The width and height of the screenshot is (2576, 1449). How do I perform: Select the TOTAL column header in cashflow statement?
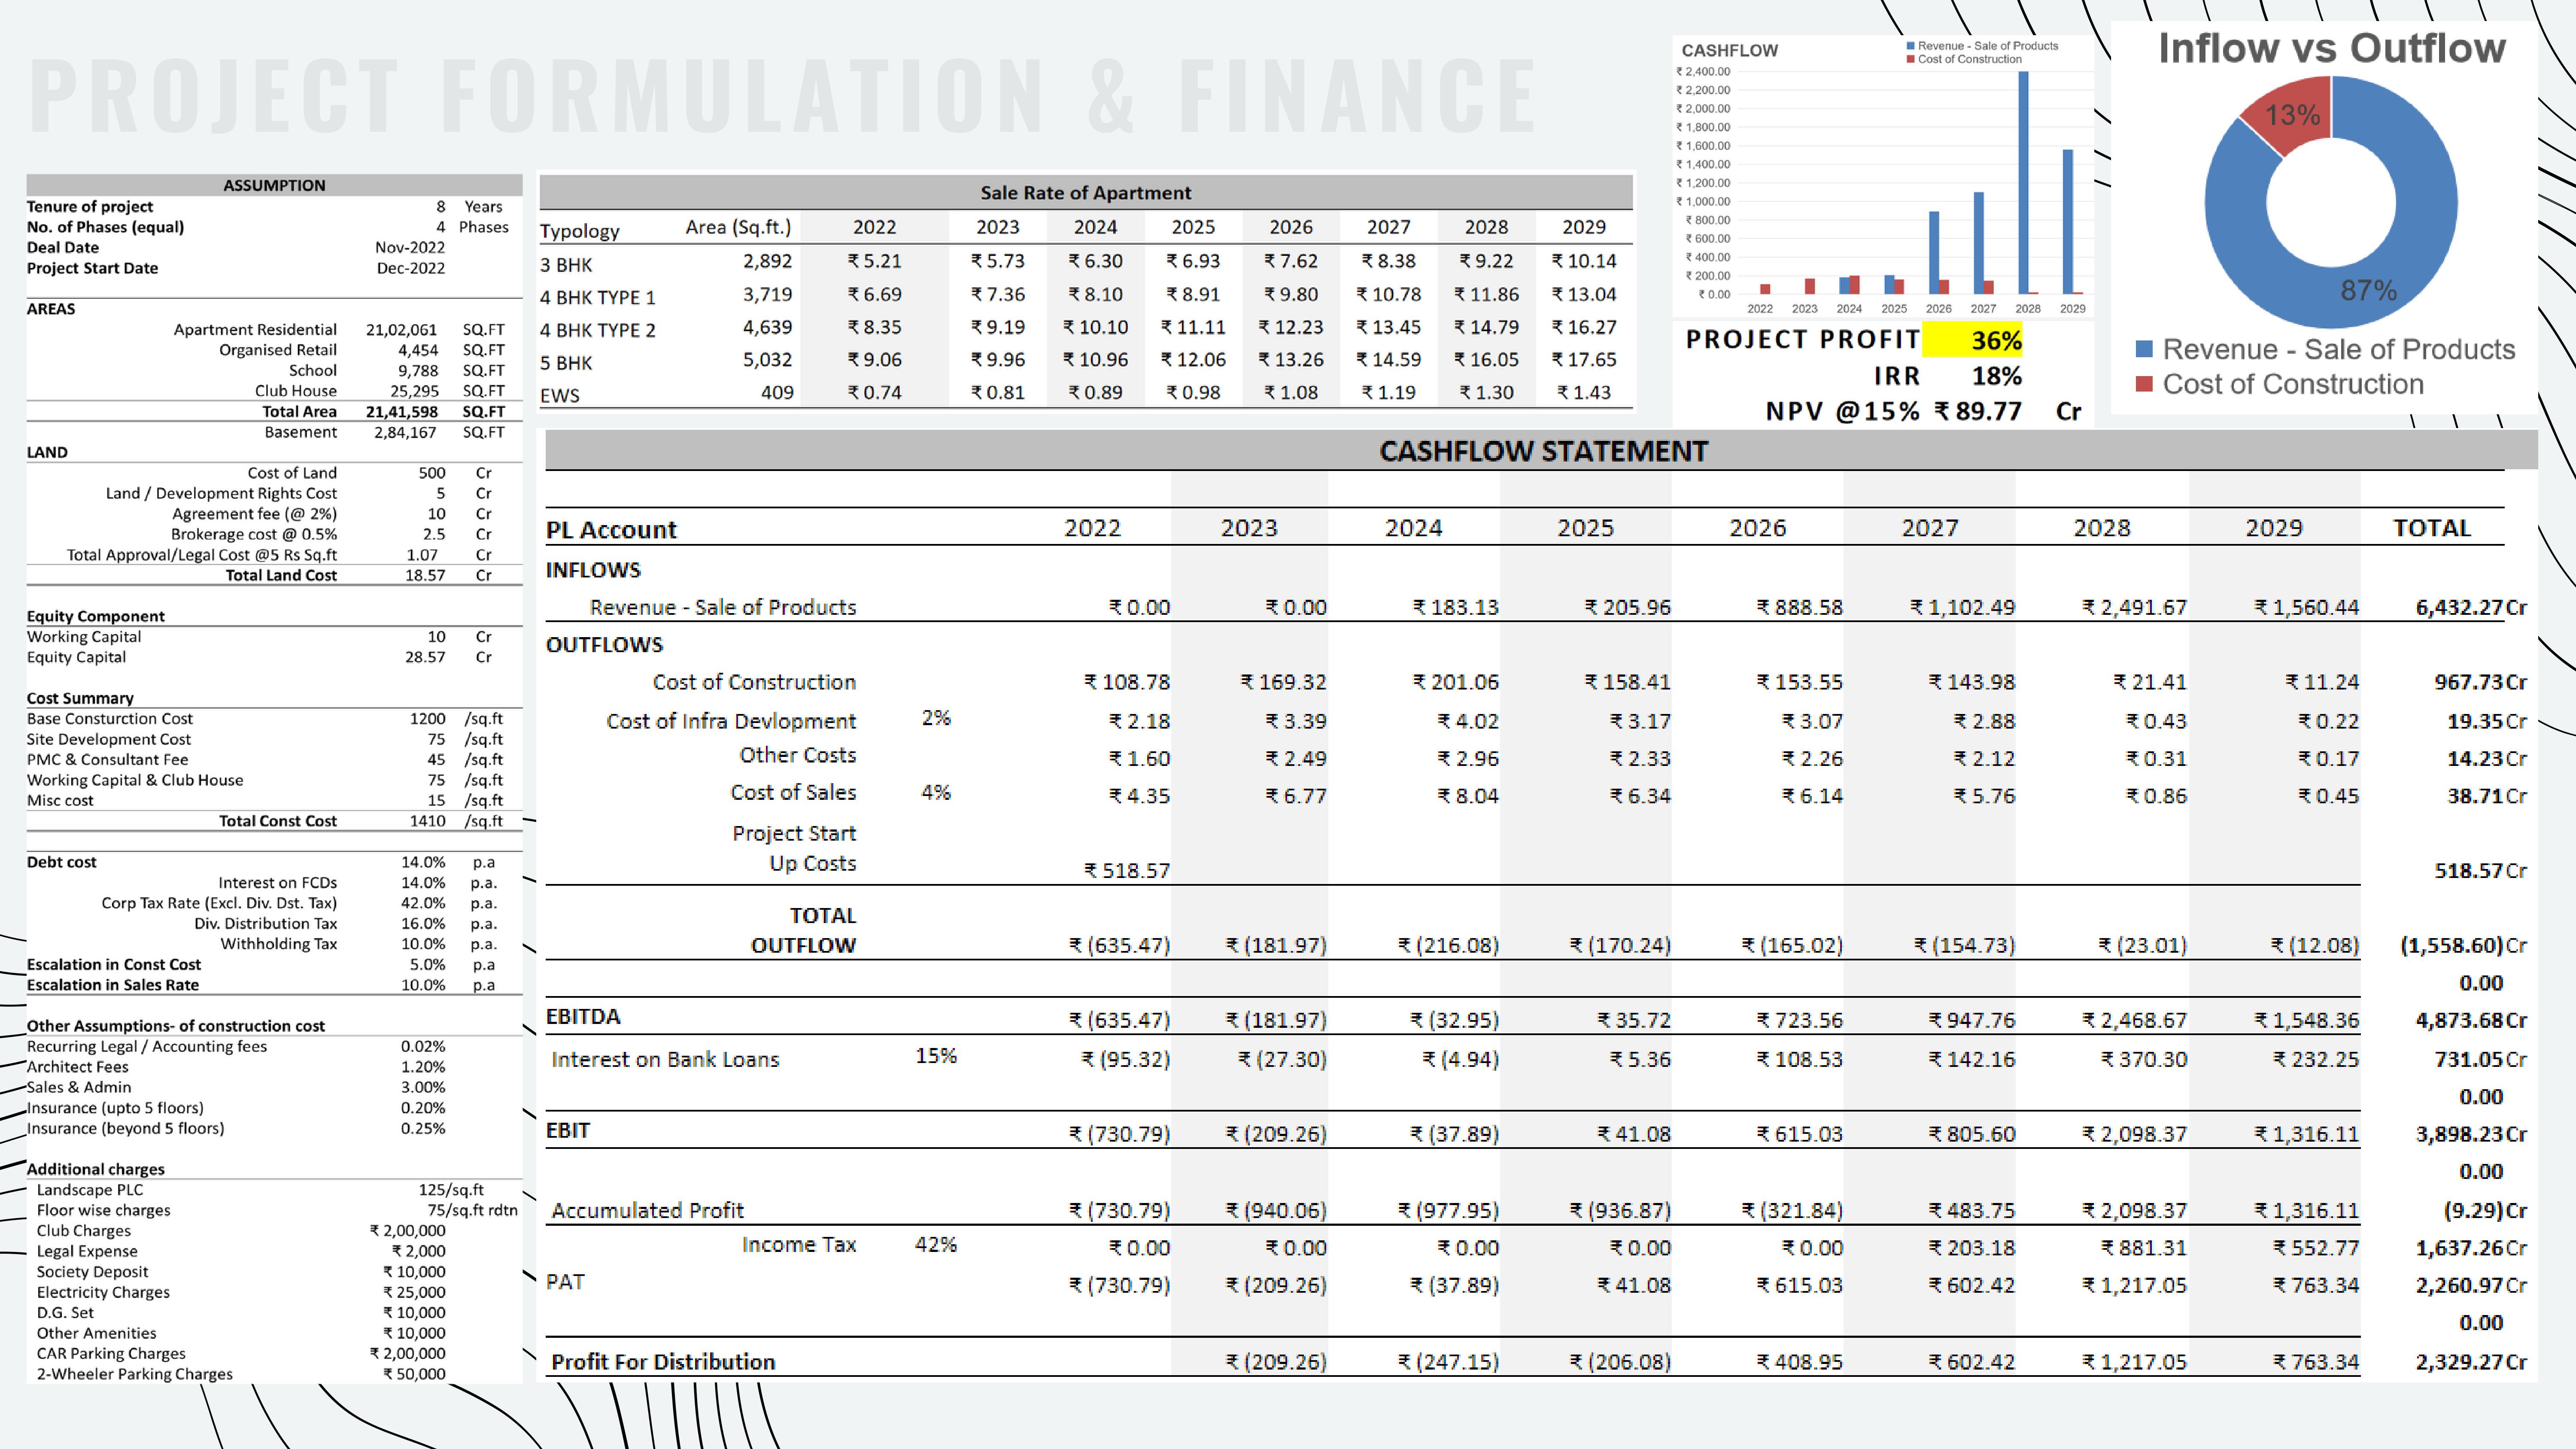2431,528
